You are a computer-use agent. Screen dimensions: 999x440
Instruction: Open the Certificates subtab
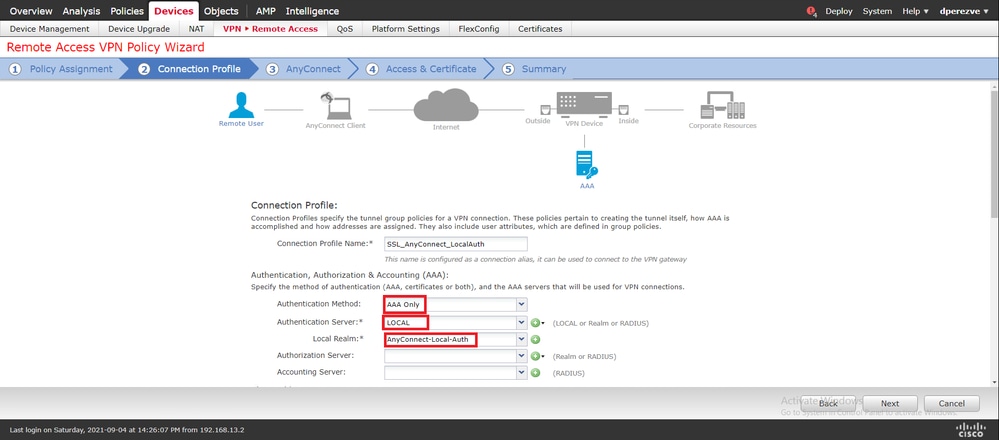coord(540,29)
